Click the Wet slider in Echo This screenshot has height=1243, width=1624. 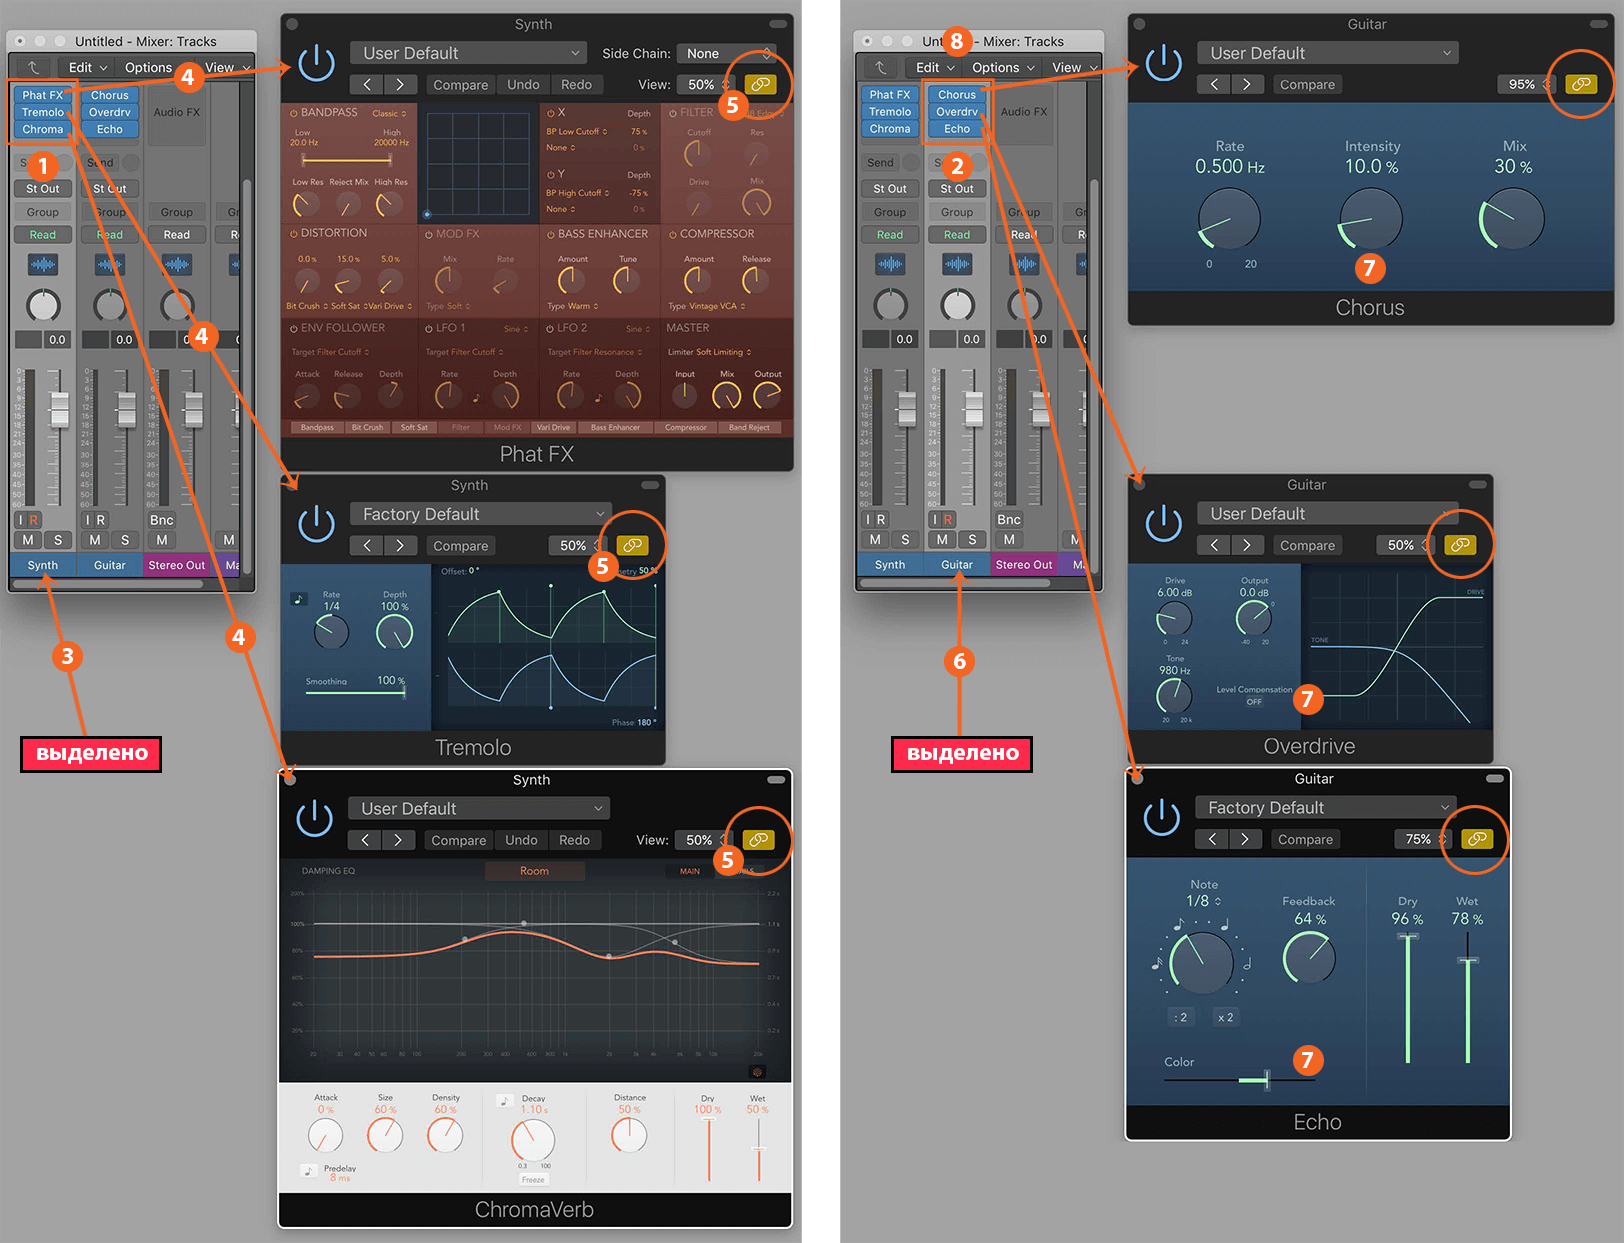[x=1467, y=997]
